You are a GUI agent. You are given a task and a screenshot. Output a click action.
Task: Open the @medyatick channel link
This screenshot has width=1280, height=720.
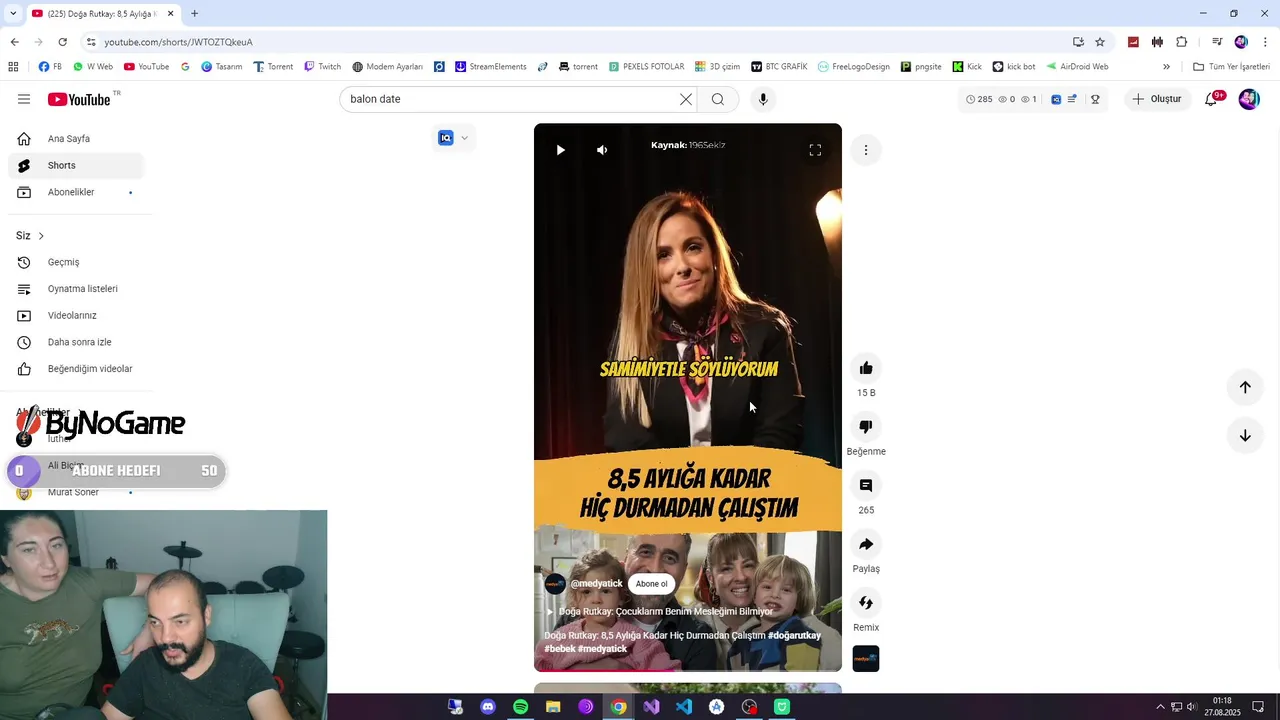point(596,584)
